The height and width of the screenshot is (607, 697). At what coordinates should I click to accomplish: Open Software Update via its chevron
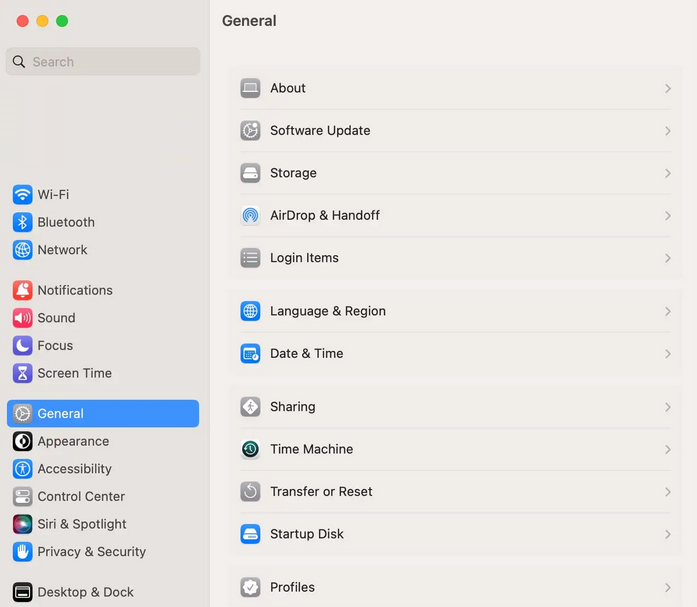668,131
